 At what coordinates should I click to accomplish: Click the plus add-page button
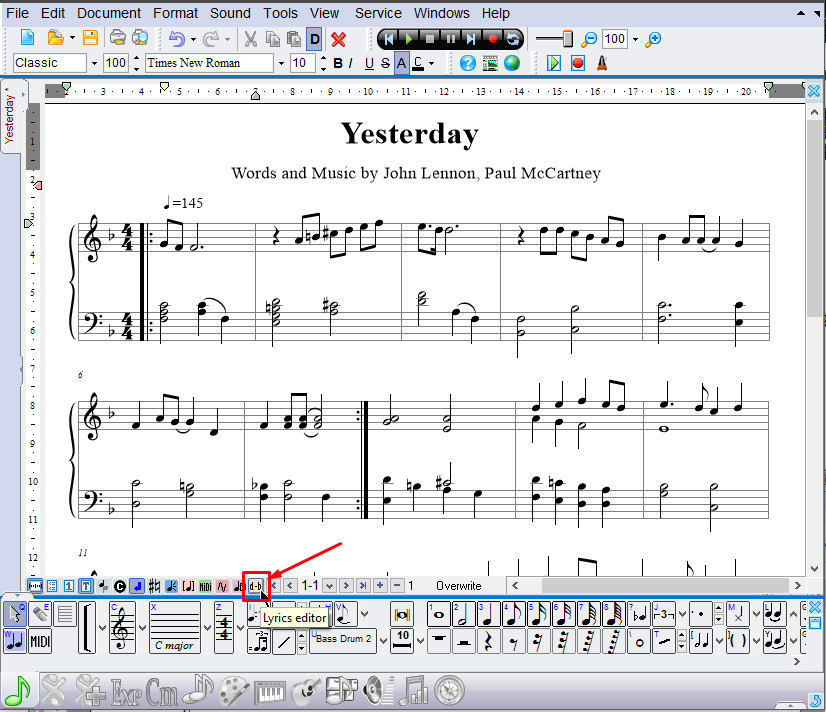380,585
